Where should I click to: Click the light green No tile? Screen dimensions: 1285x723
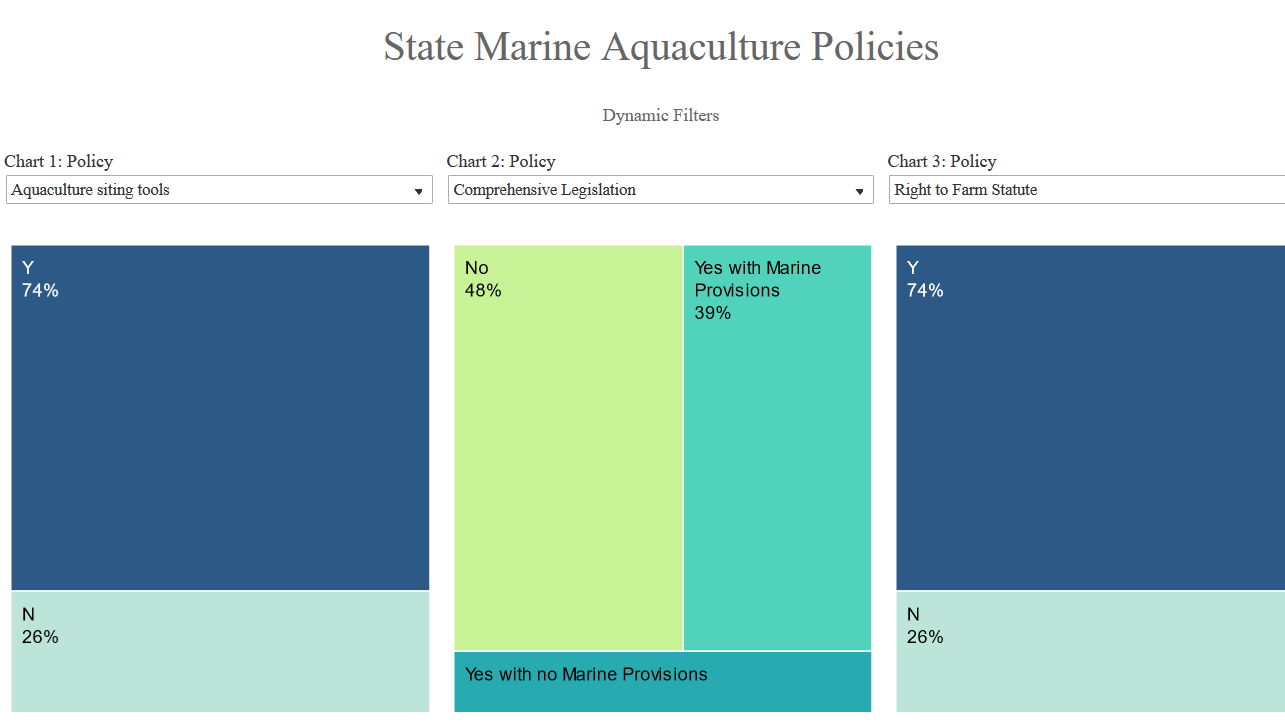tap(568, 450)
